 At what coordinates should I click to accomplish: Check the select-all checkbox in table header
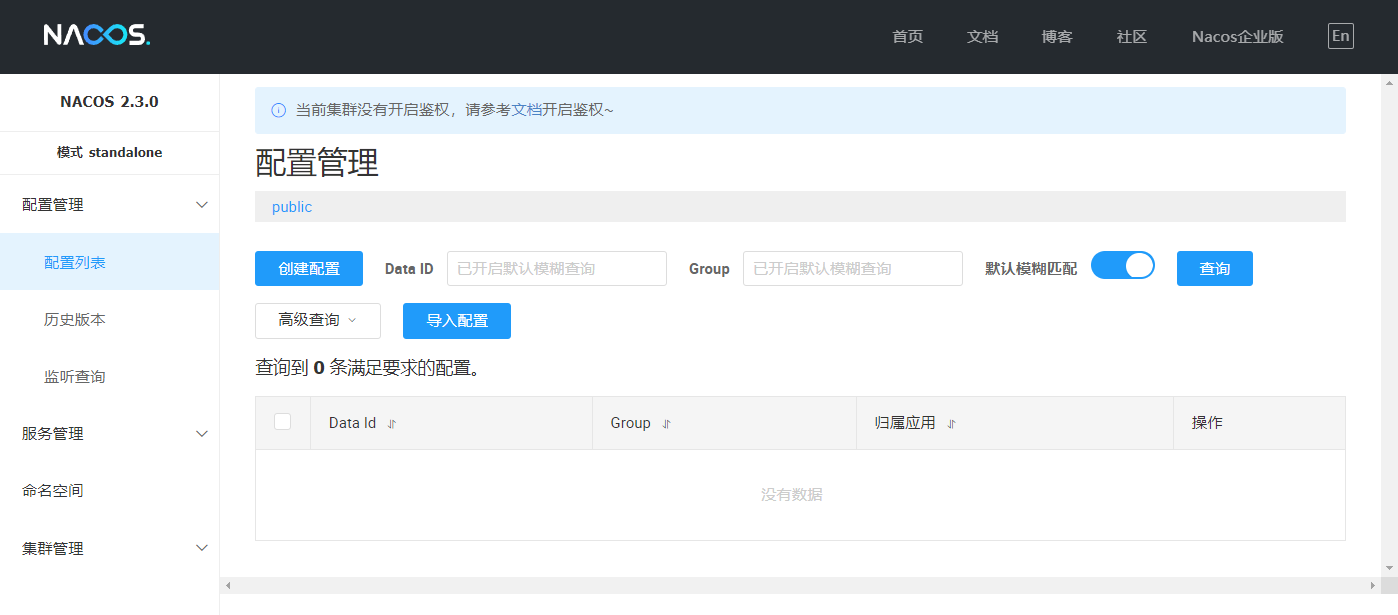point(282,422)
